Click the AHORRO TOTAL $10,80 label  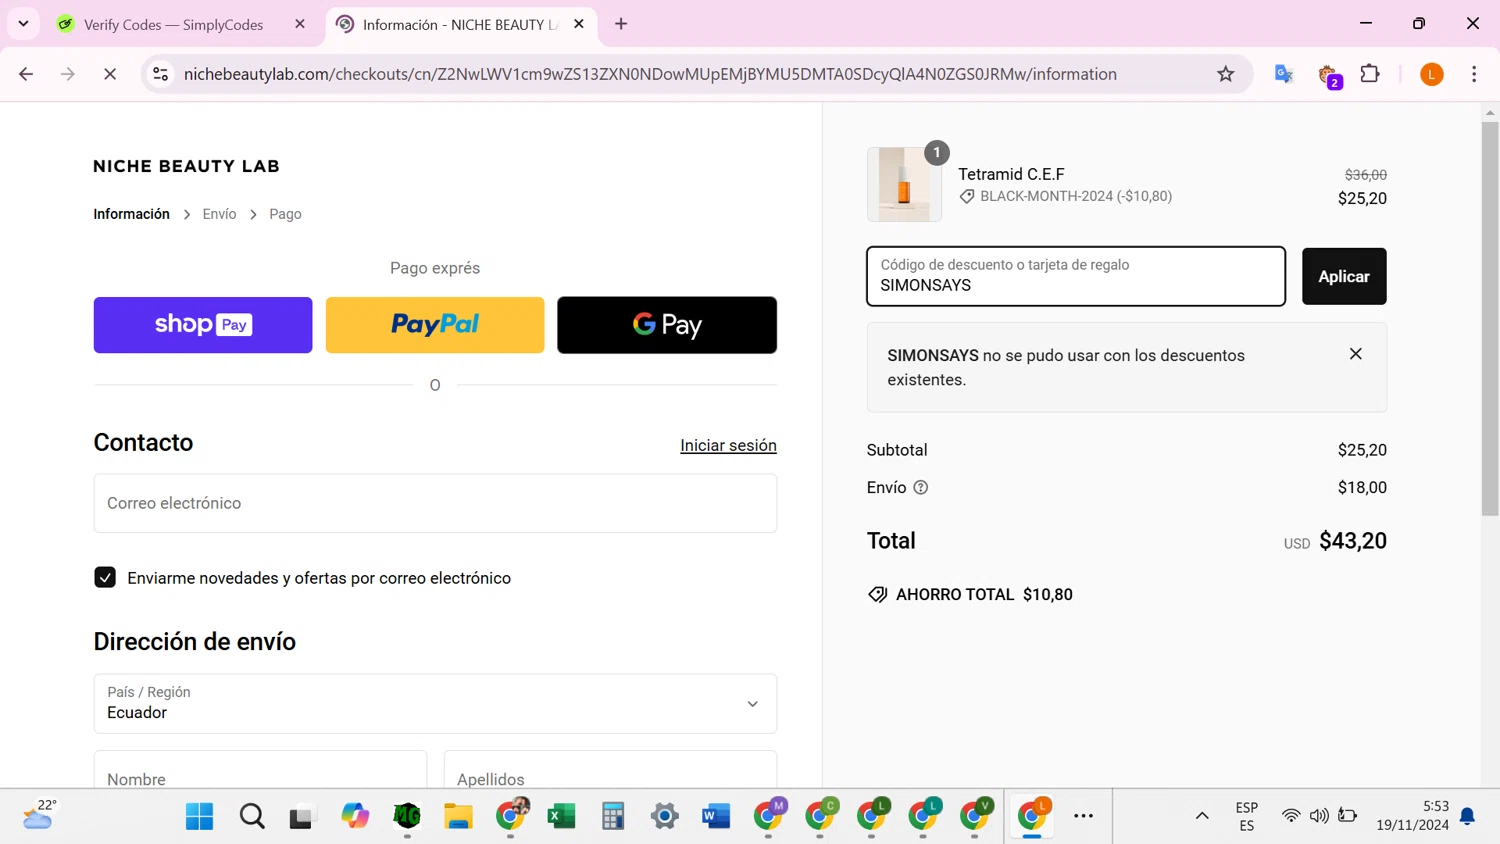coord(970,595)
